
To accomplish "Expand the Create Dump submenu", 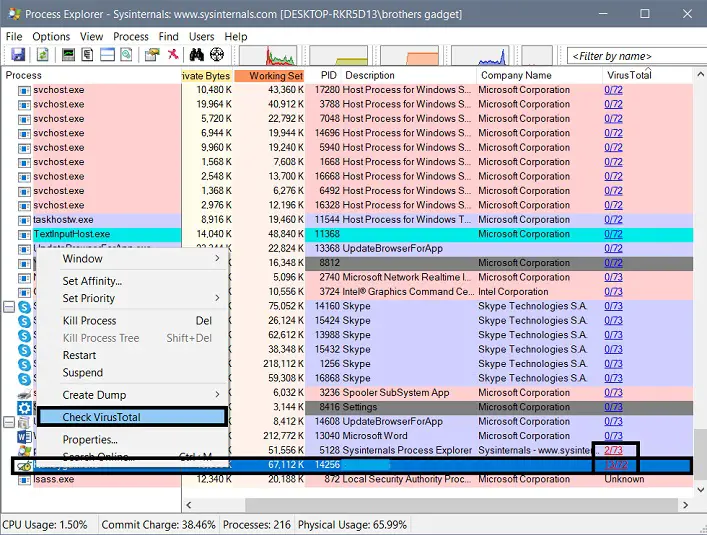I will coord(141,395).
